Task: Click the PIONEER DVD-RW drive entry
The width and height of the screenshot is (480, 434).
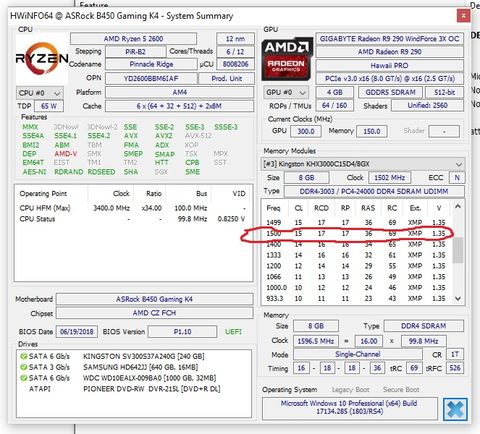Action: click(152, 389)
